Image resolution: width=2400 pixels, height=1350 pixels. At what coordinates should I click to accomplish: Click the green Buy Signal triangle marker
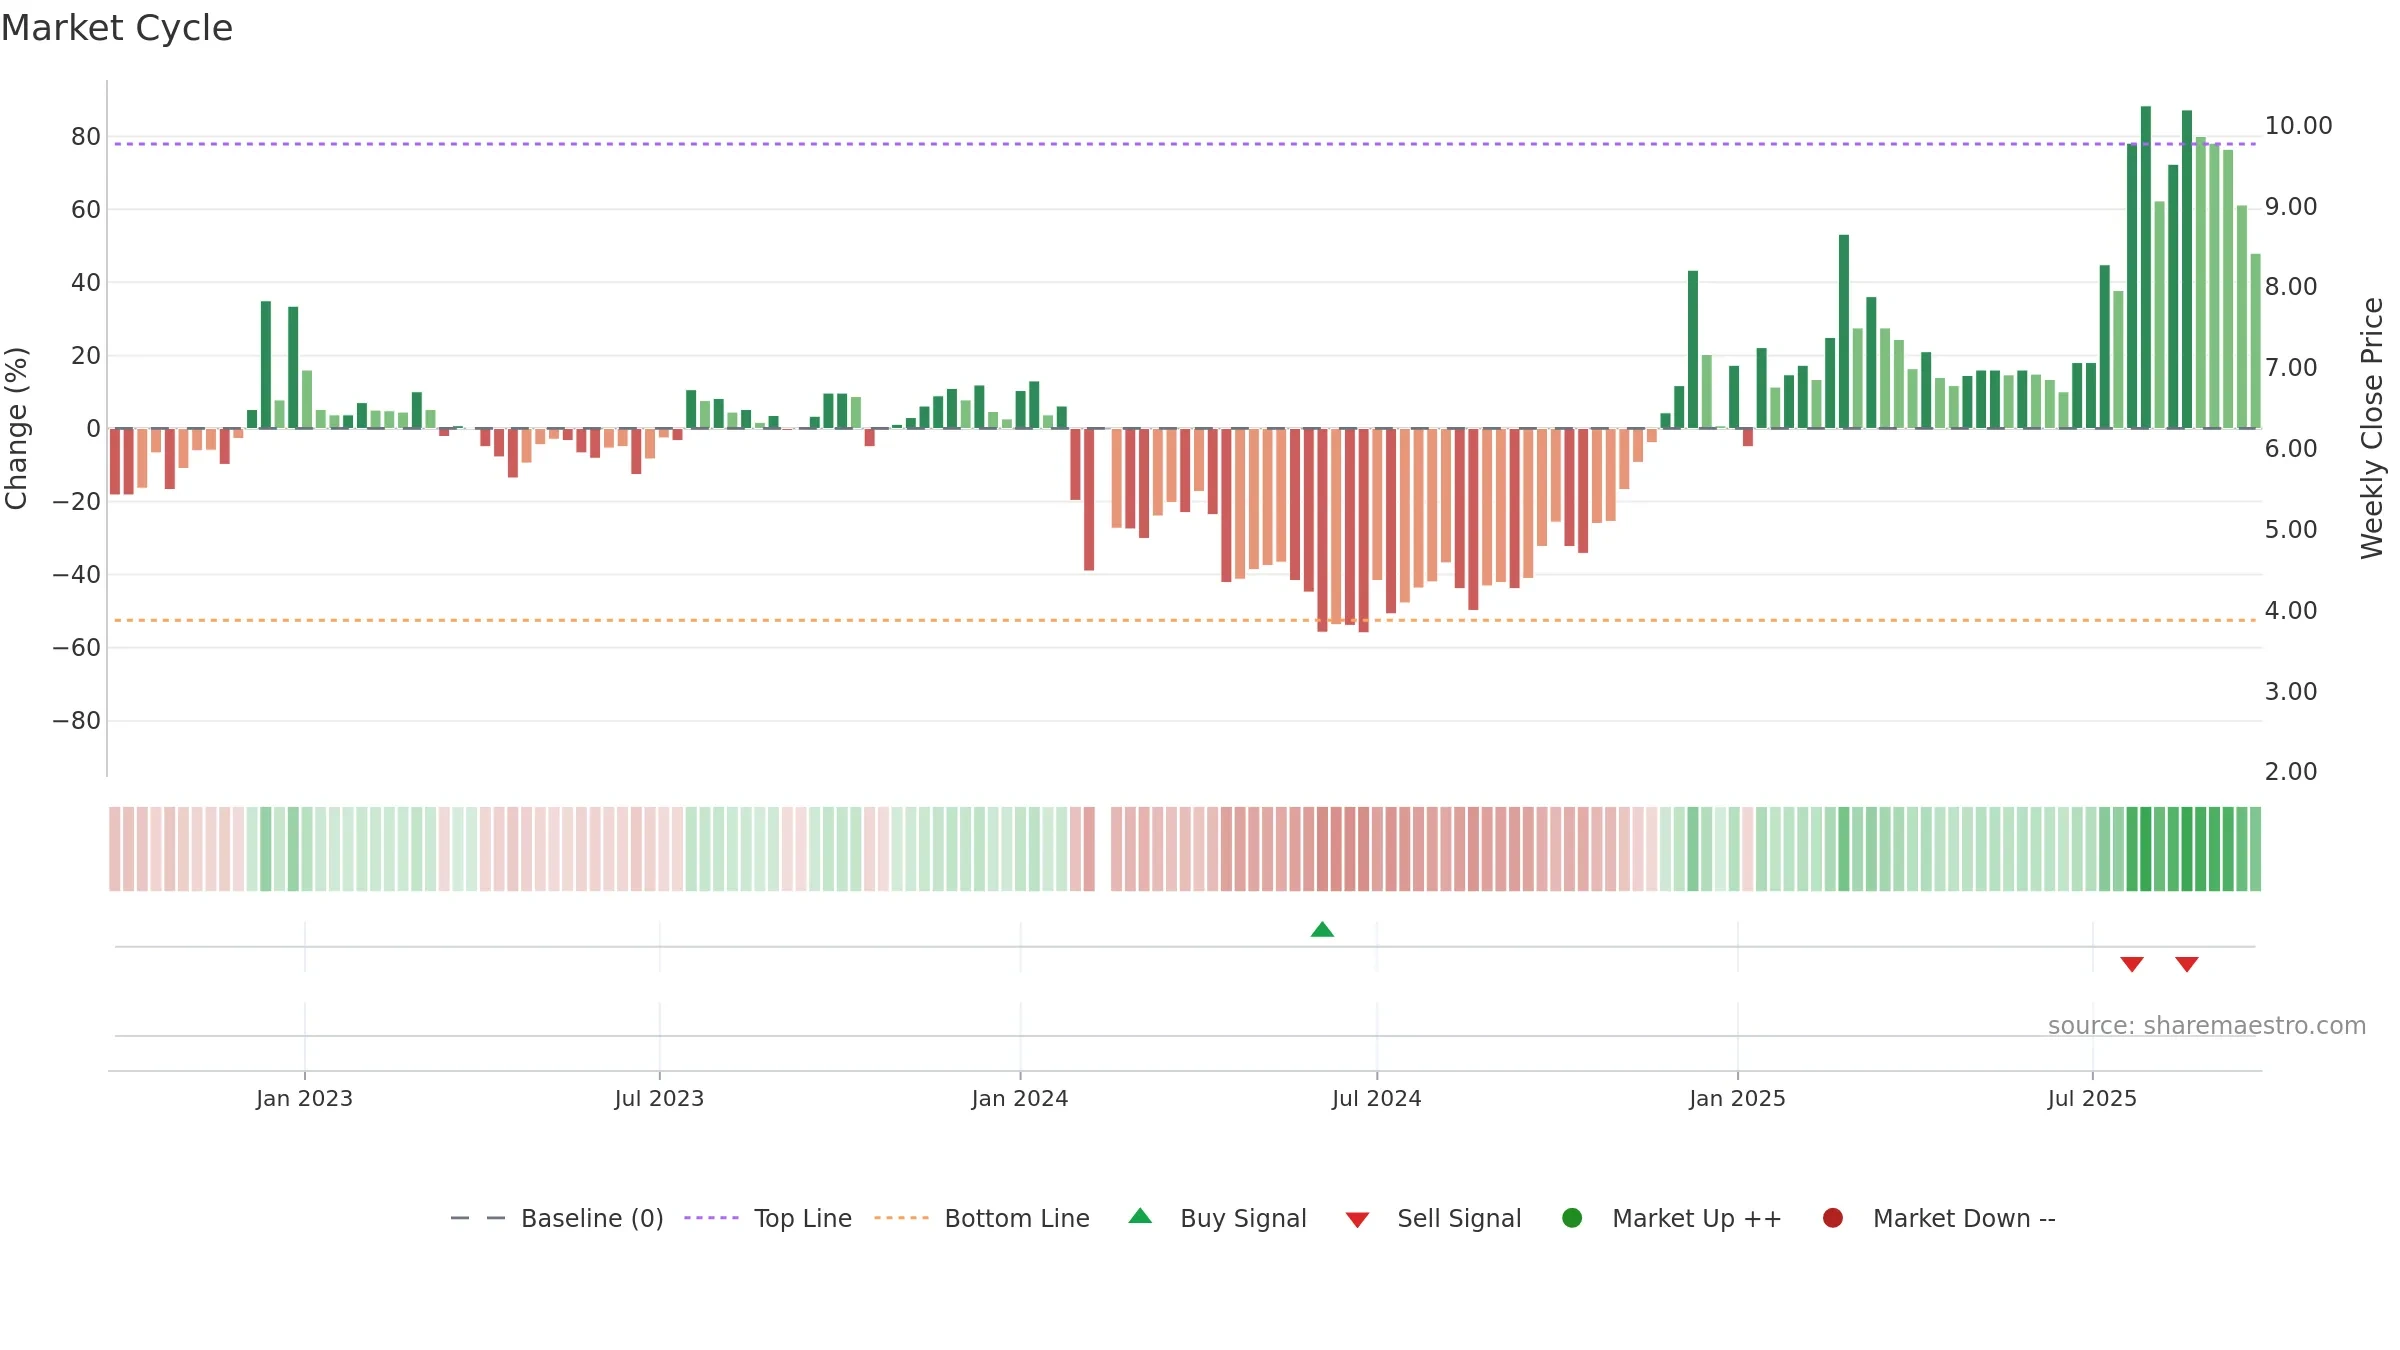[x=1322, y=930]
